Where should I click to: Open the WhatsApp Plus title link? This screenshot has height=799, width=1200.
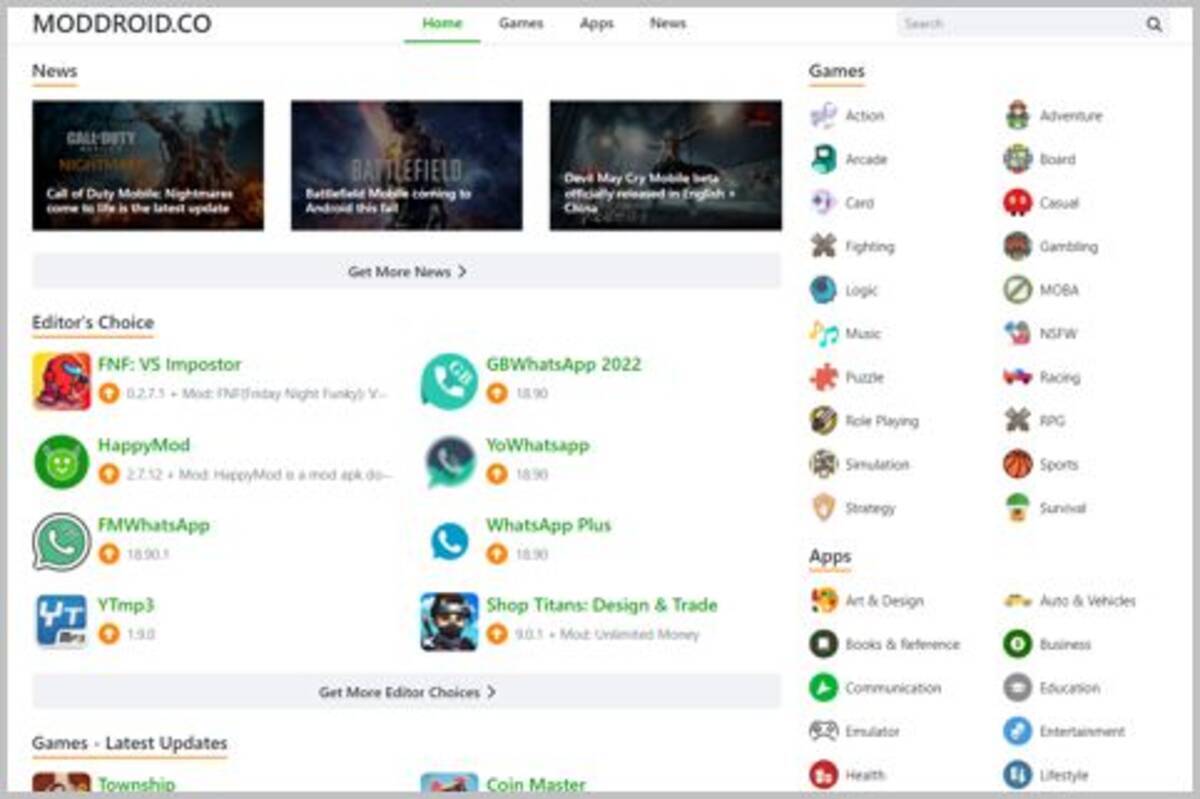tap(548, 525)
